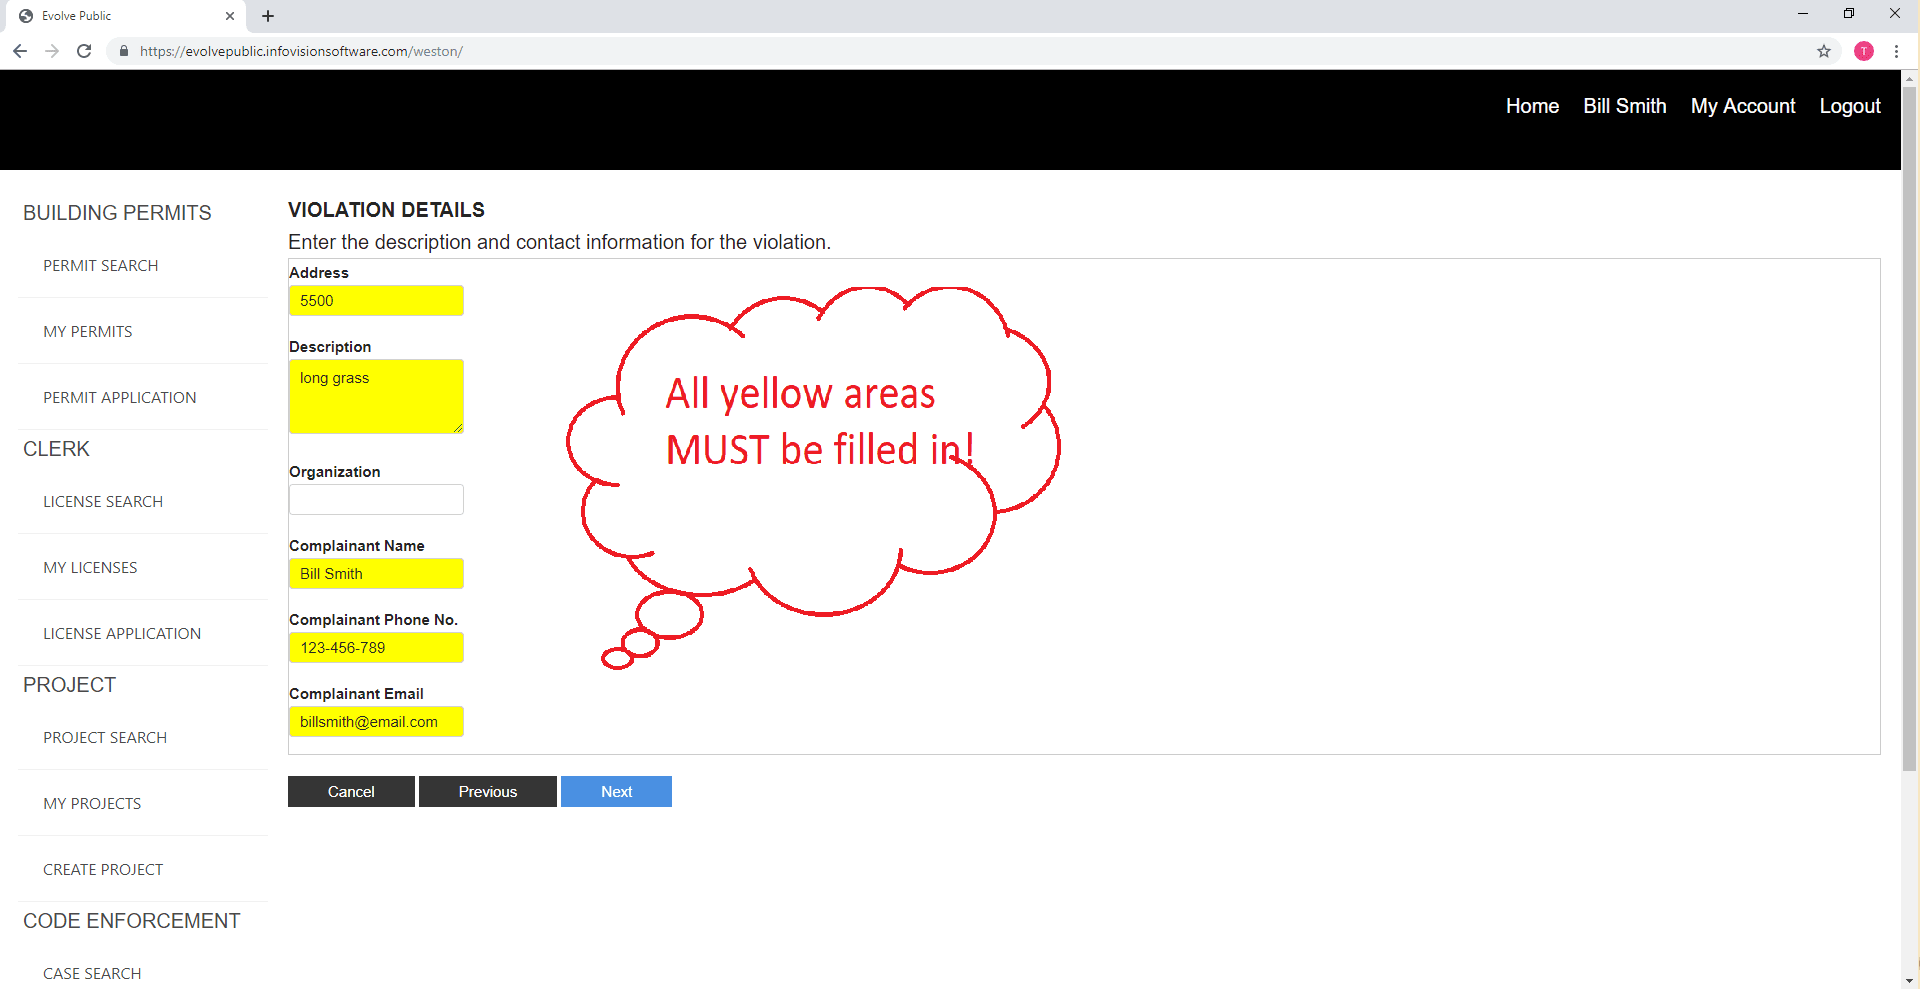Viewport: 1920px width, 989px height.
Task: Click the empty Organization field
Action: tap(376, 499)
